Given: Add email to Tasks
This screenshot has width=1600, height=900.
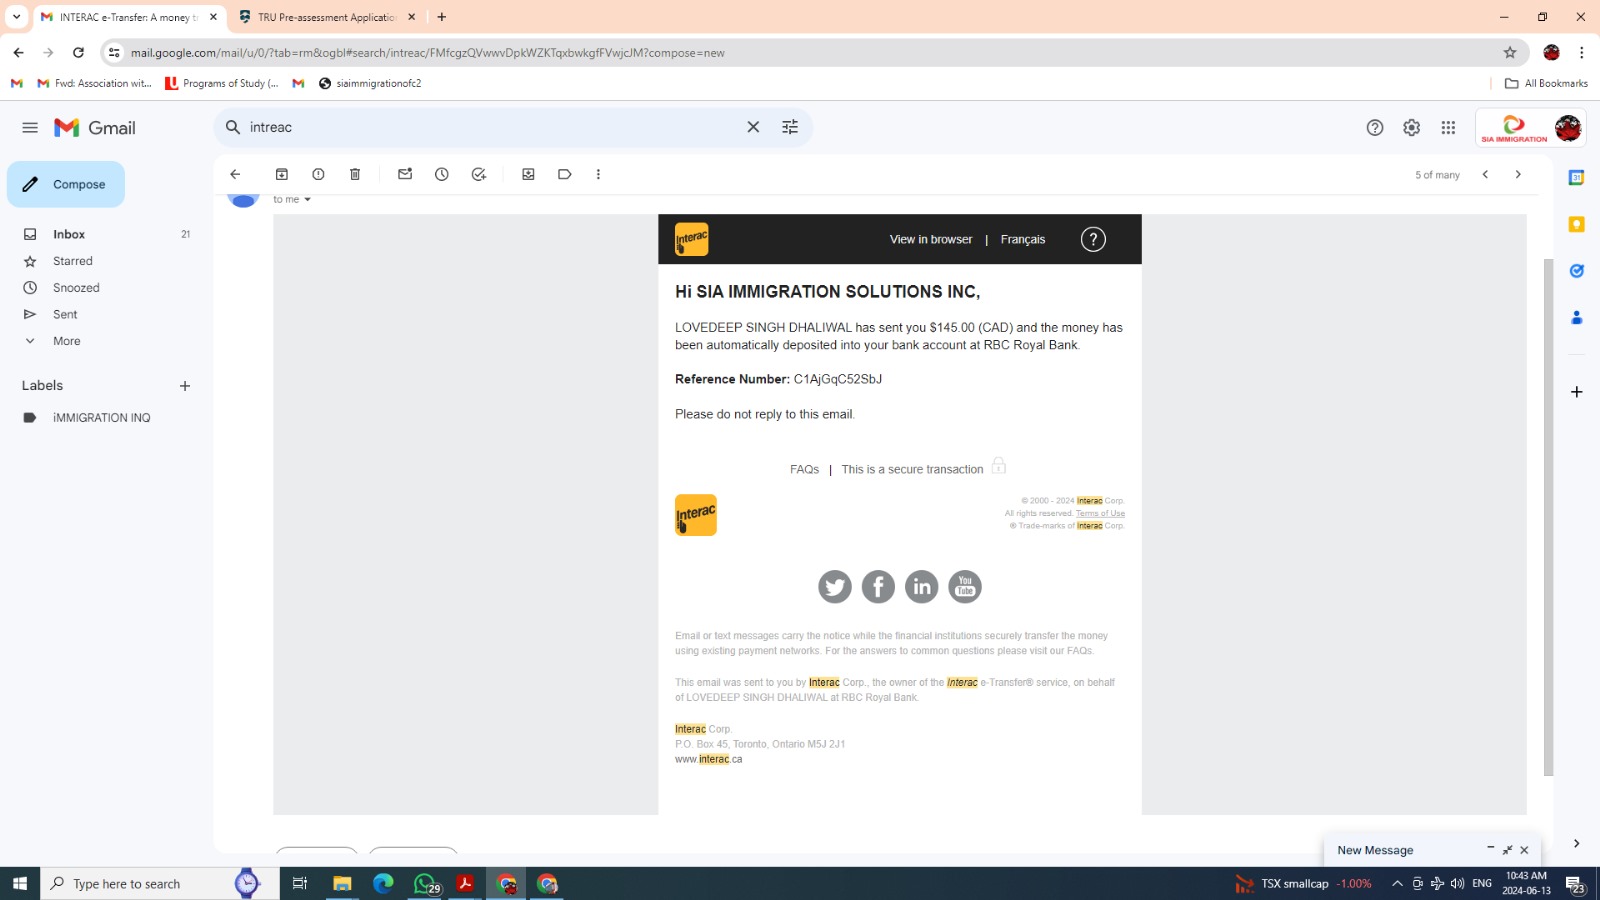Looking at the screenshot, I should click(479, 174).
